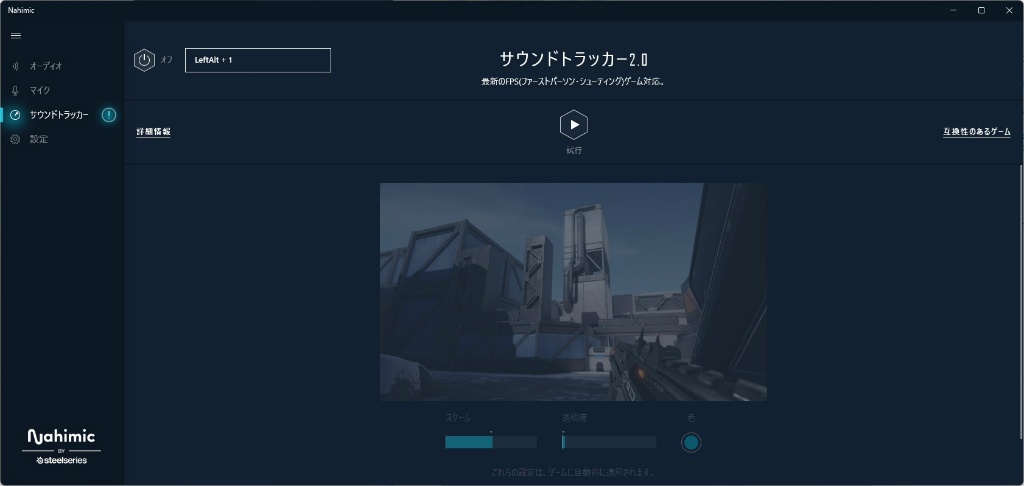Close the Nahimic window
The width and height of the screenshot is (1024, 486).
pos(1009,10)
